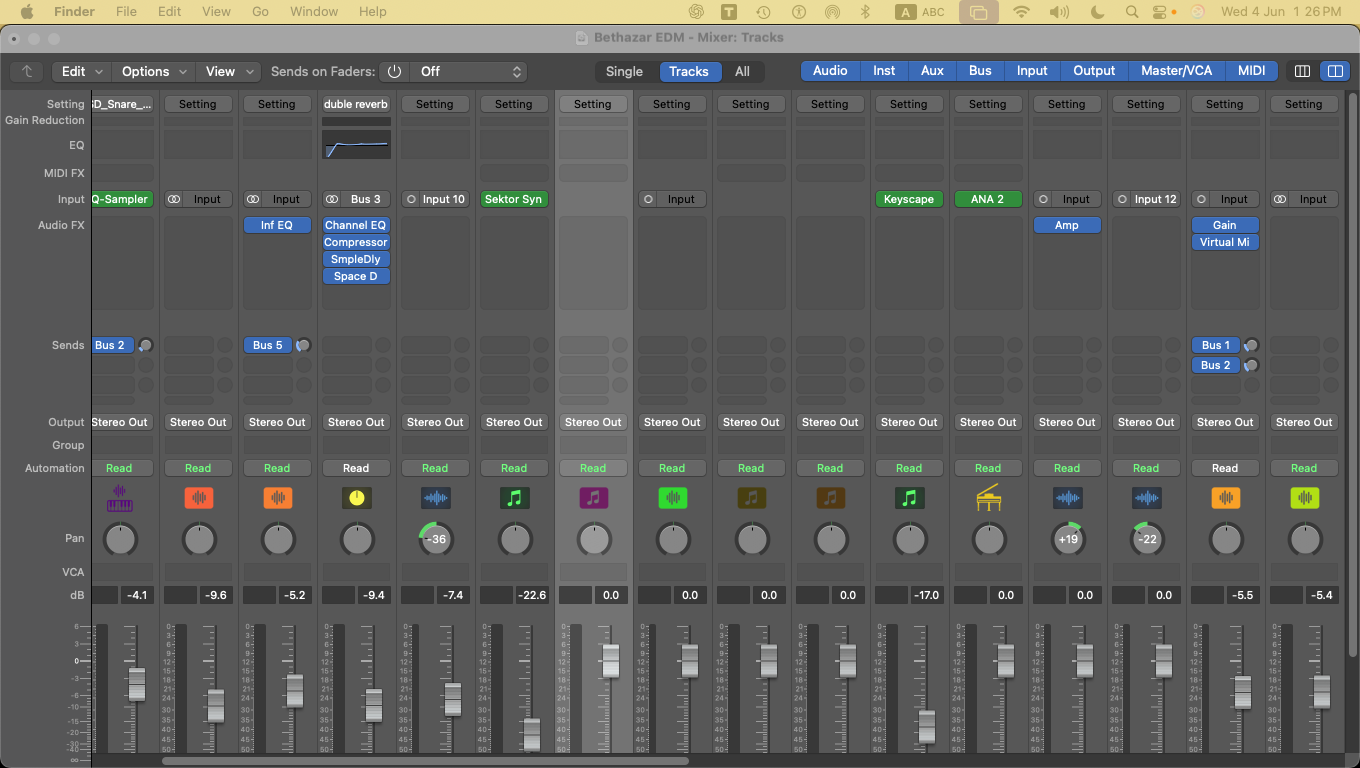Screen dimensions: 1360x768
Task: Click the Bluetooth menu bar icon
Action: 865,12
